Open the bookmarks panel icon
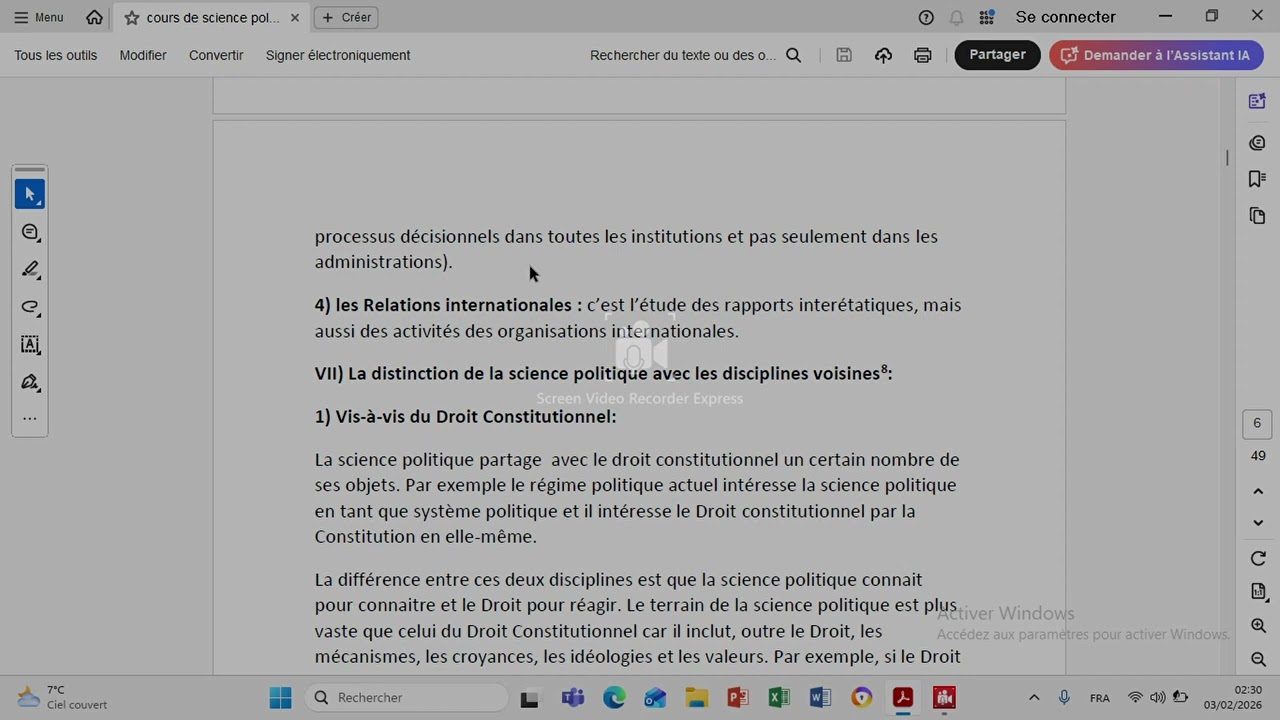1280x720 pixels. tap(1257, 179)
